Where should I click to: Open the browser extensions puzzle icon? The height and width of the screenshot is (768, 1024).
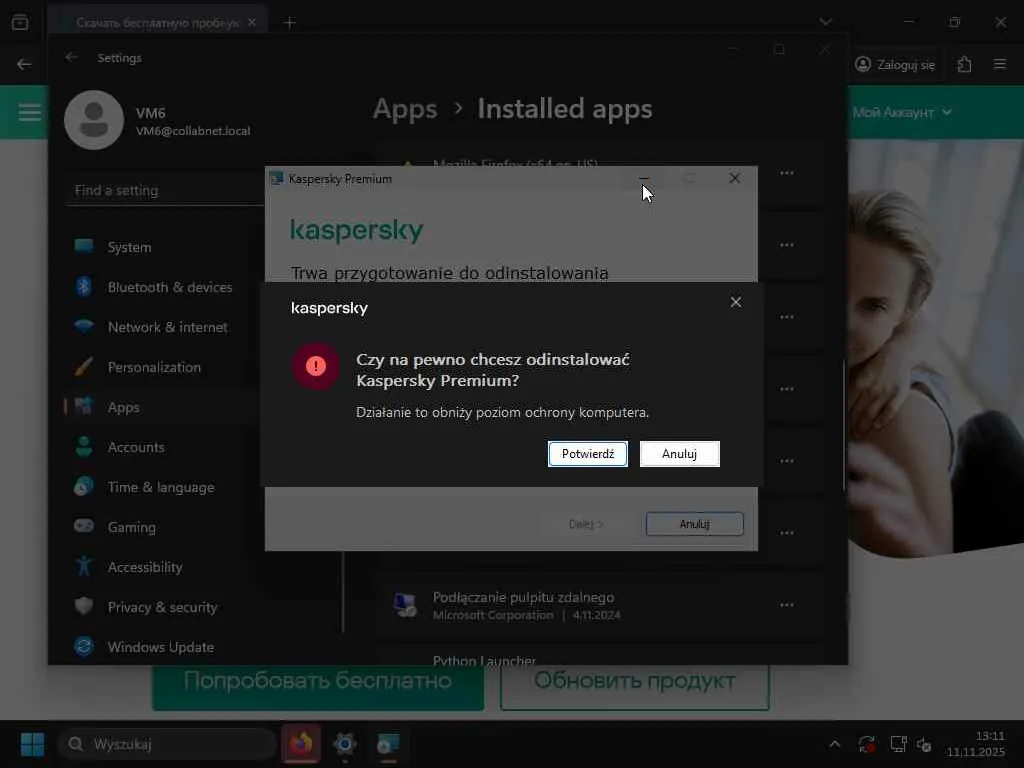[x=964, y=64]
